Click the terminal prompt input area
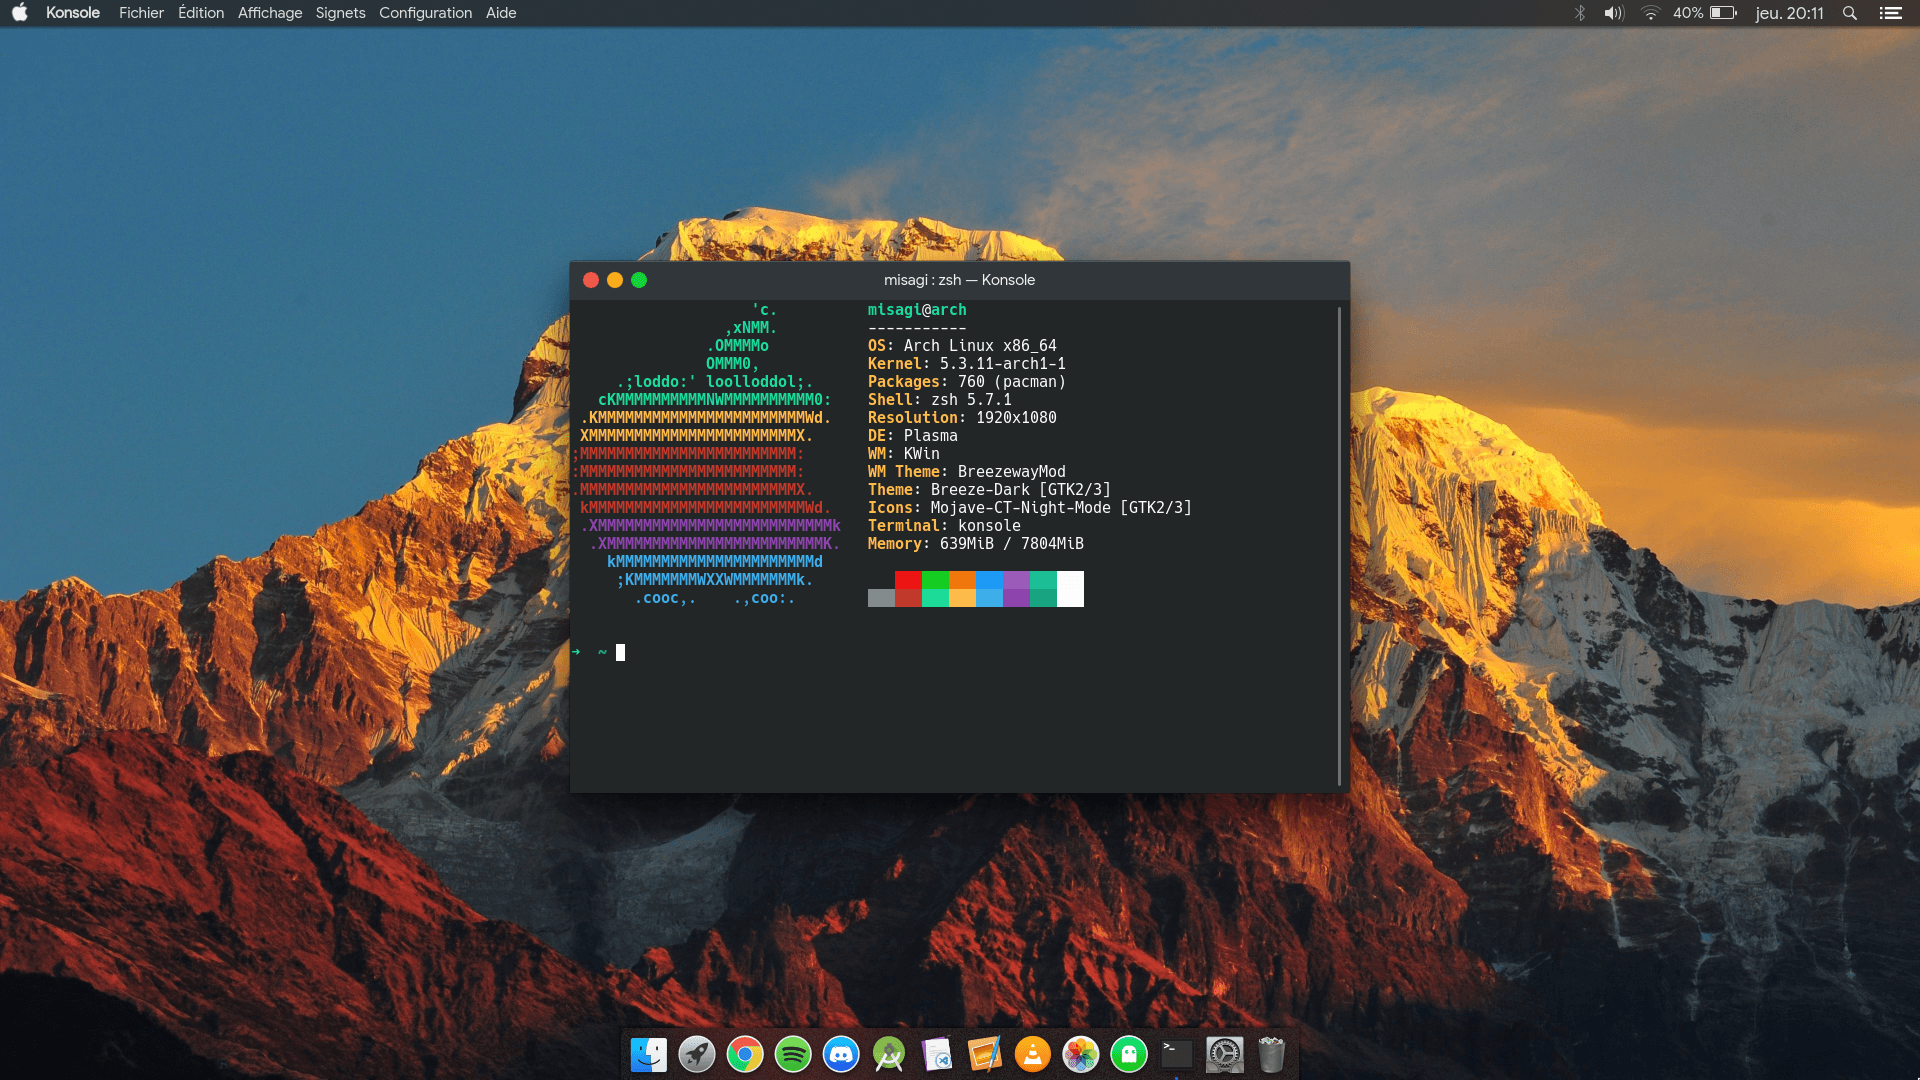Screen dimensions: 1920x1080 coord(620,651)
